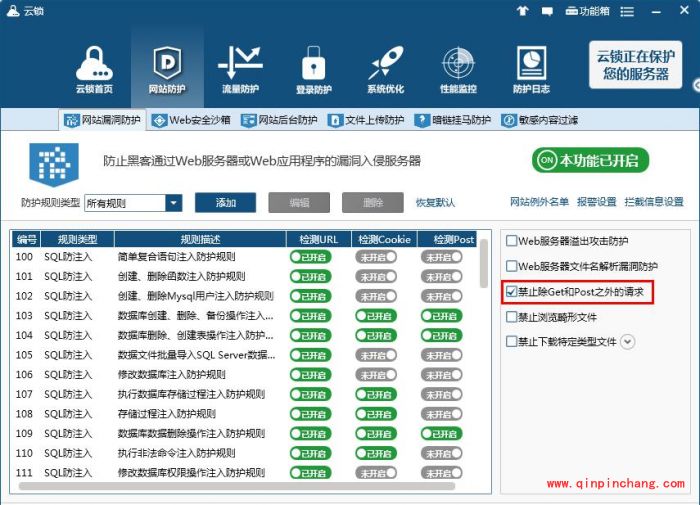The width and height of the screenshot is (700, 505).
Task: Click the 规则描述 column header
Action: point(200,239)
